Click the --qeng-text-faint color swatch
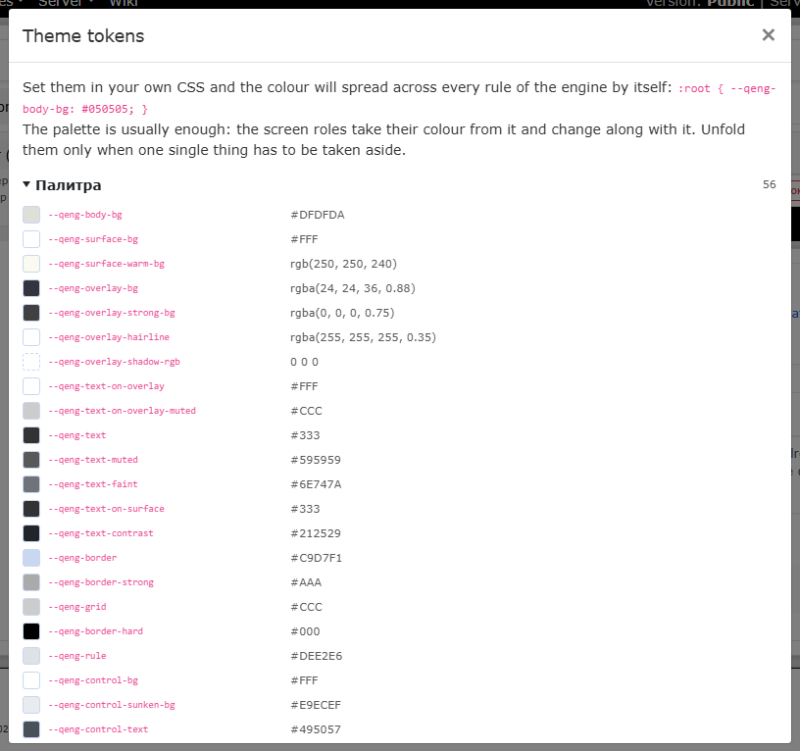This screenshot has width=800, height=751. point(31,484)
